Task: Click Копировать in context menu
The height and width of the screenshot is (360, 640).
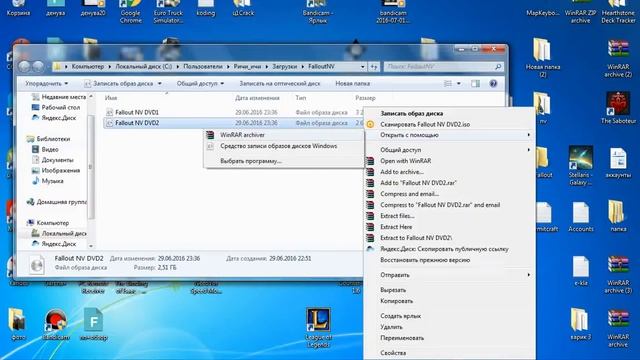Action: 396,301
